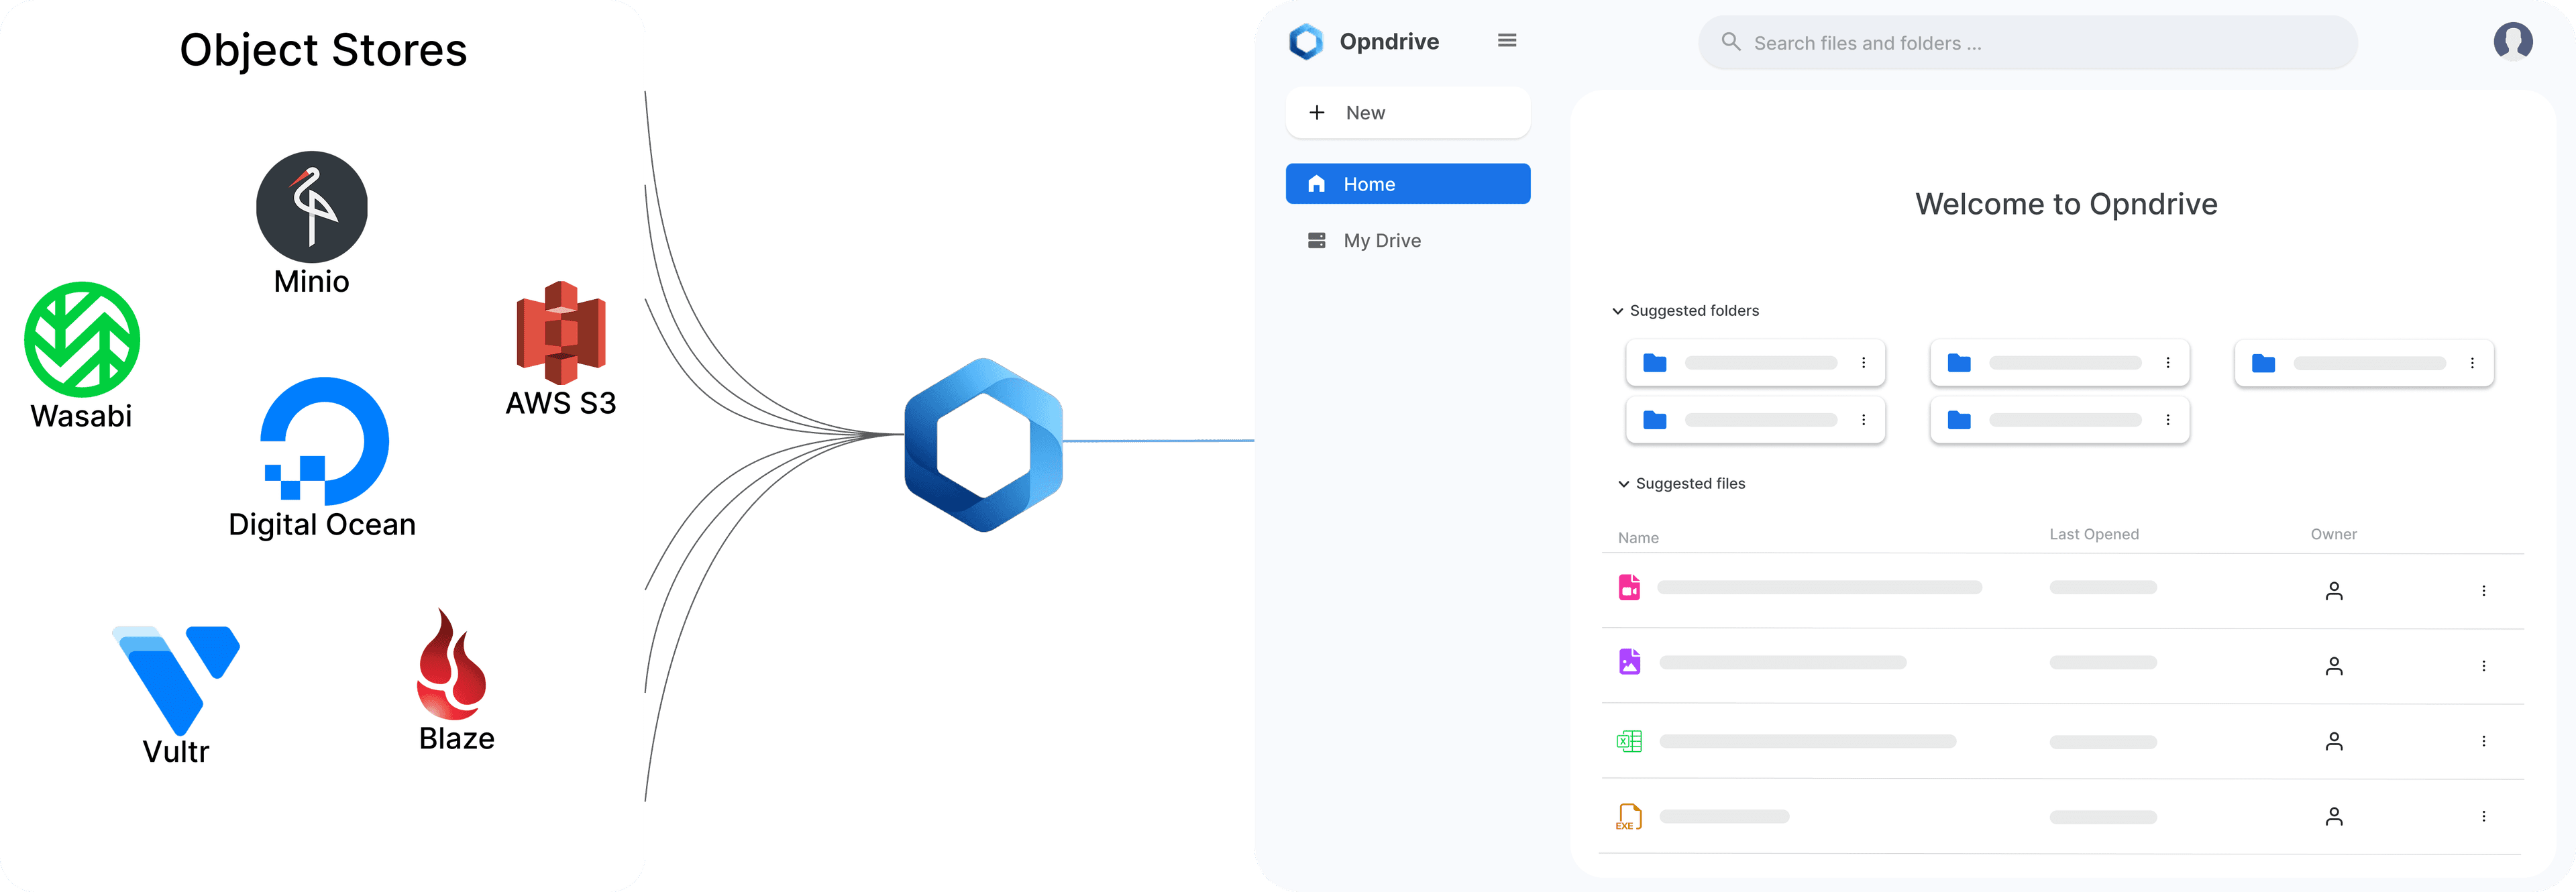Focus the Search files and folders field
The height and width of the screenshot is (892, 2576).
pos(2028,43)
